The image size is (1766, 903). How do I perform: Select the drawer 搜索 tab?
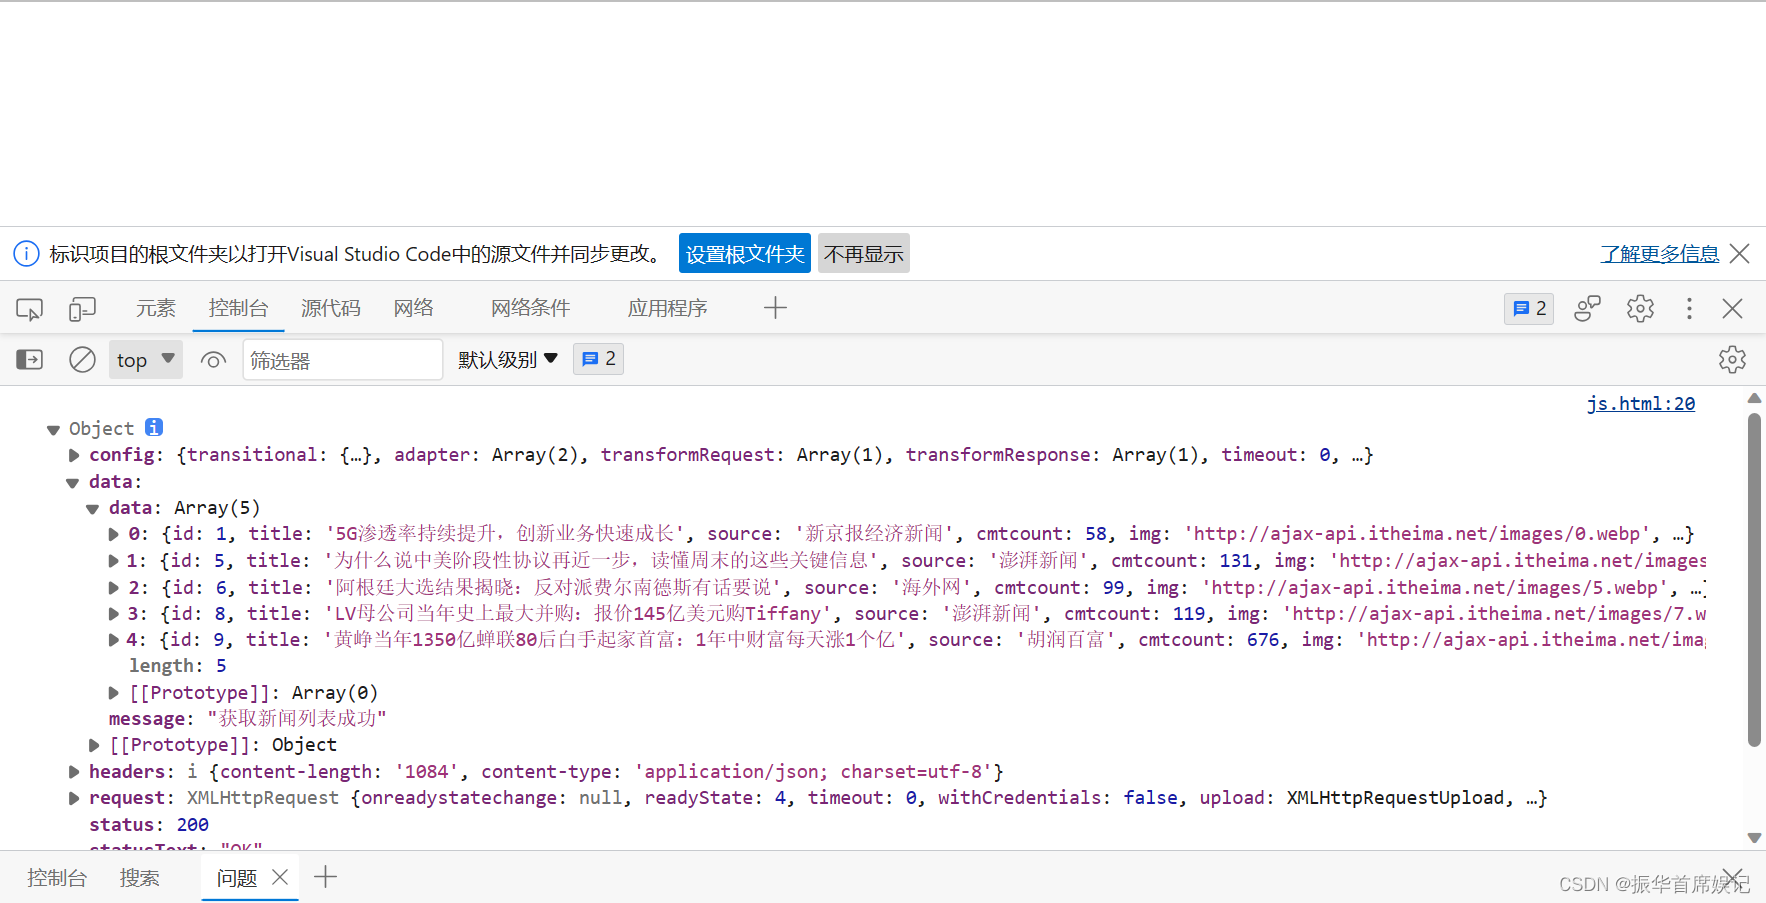tap(139, 877)
